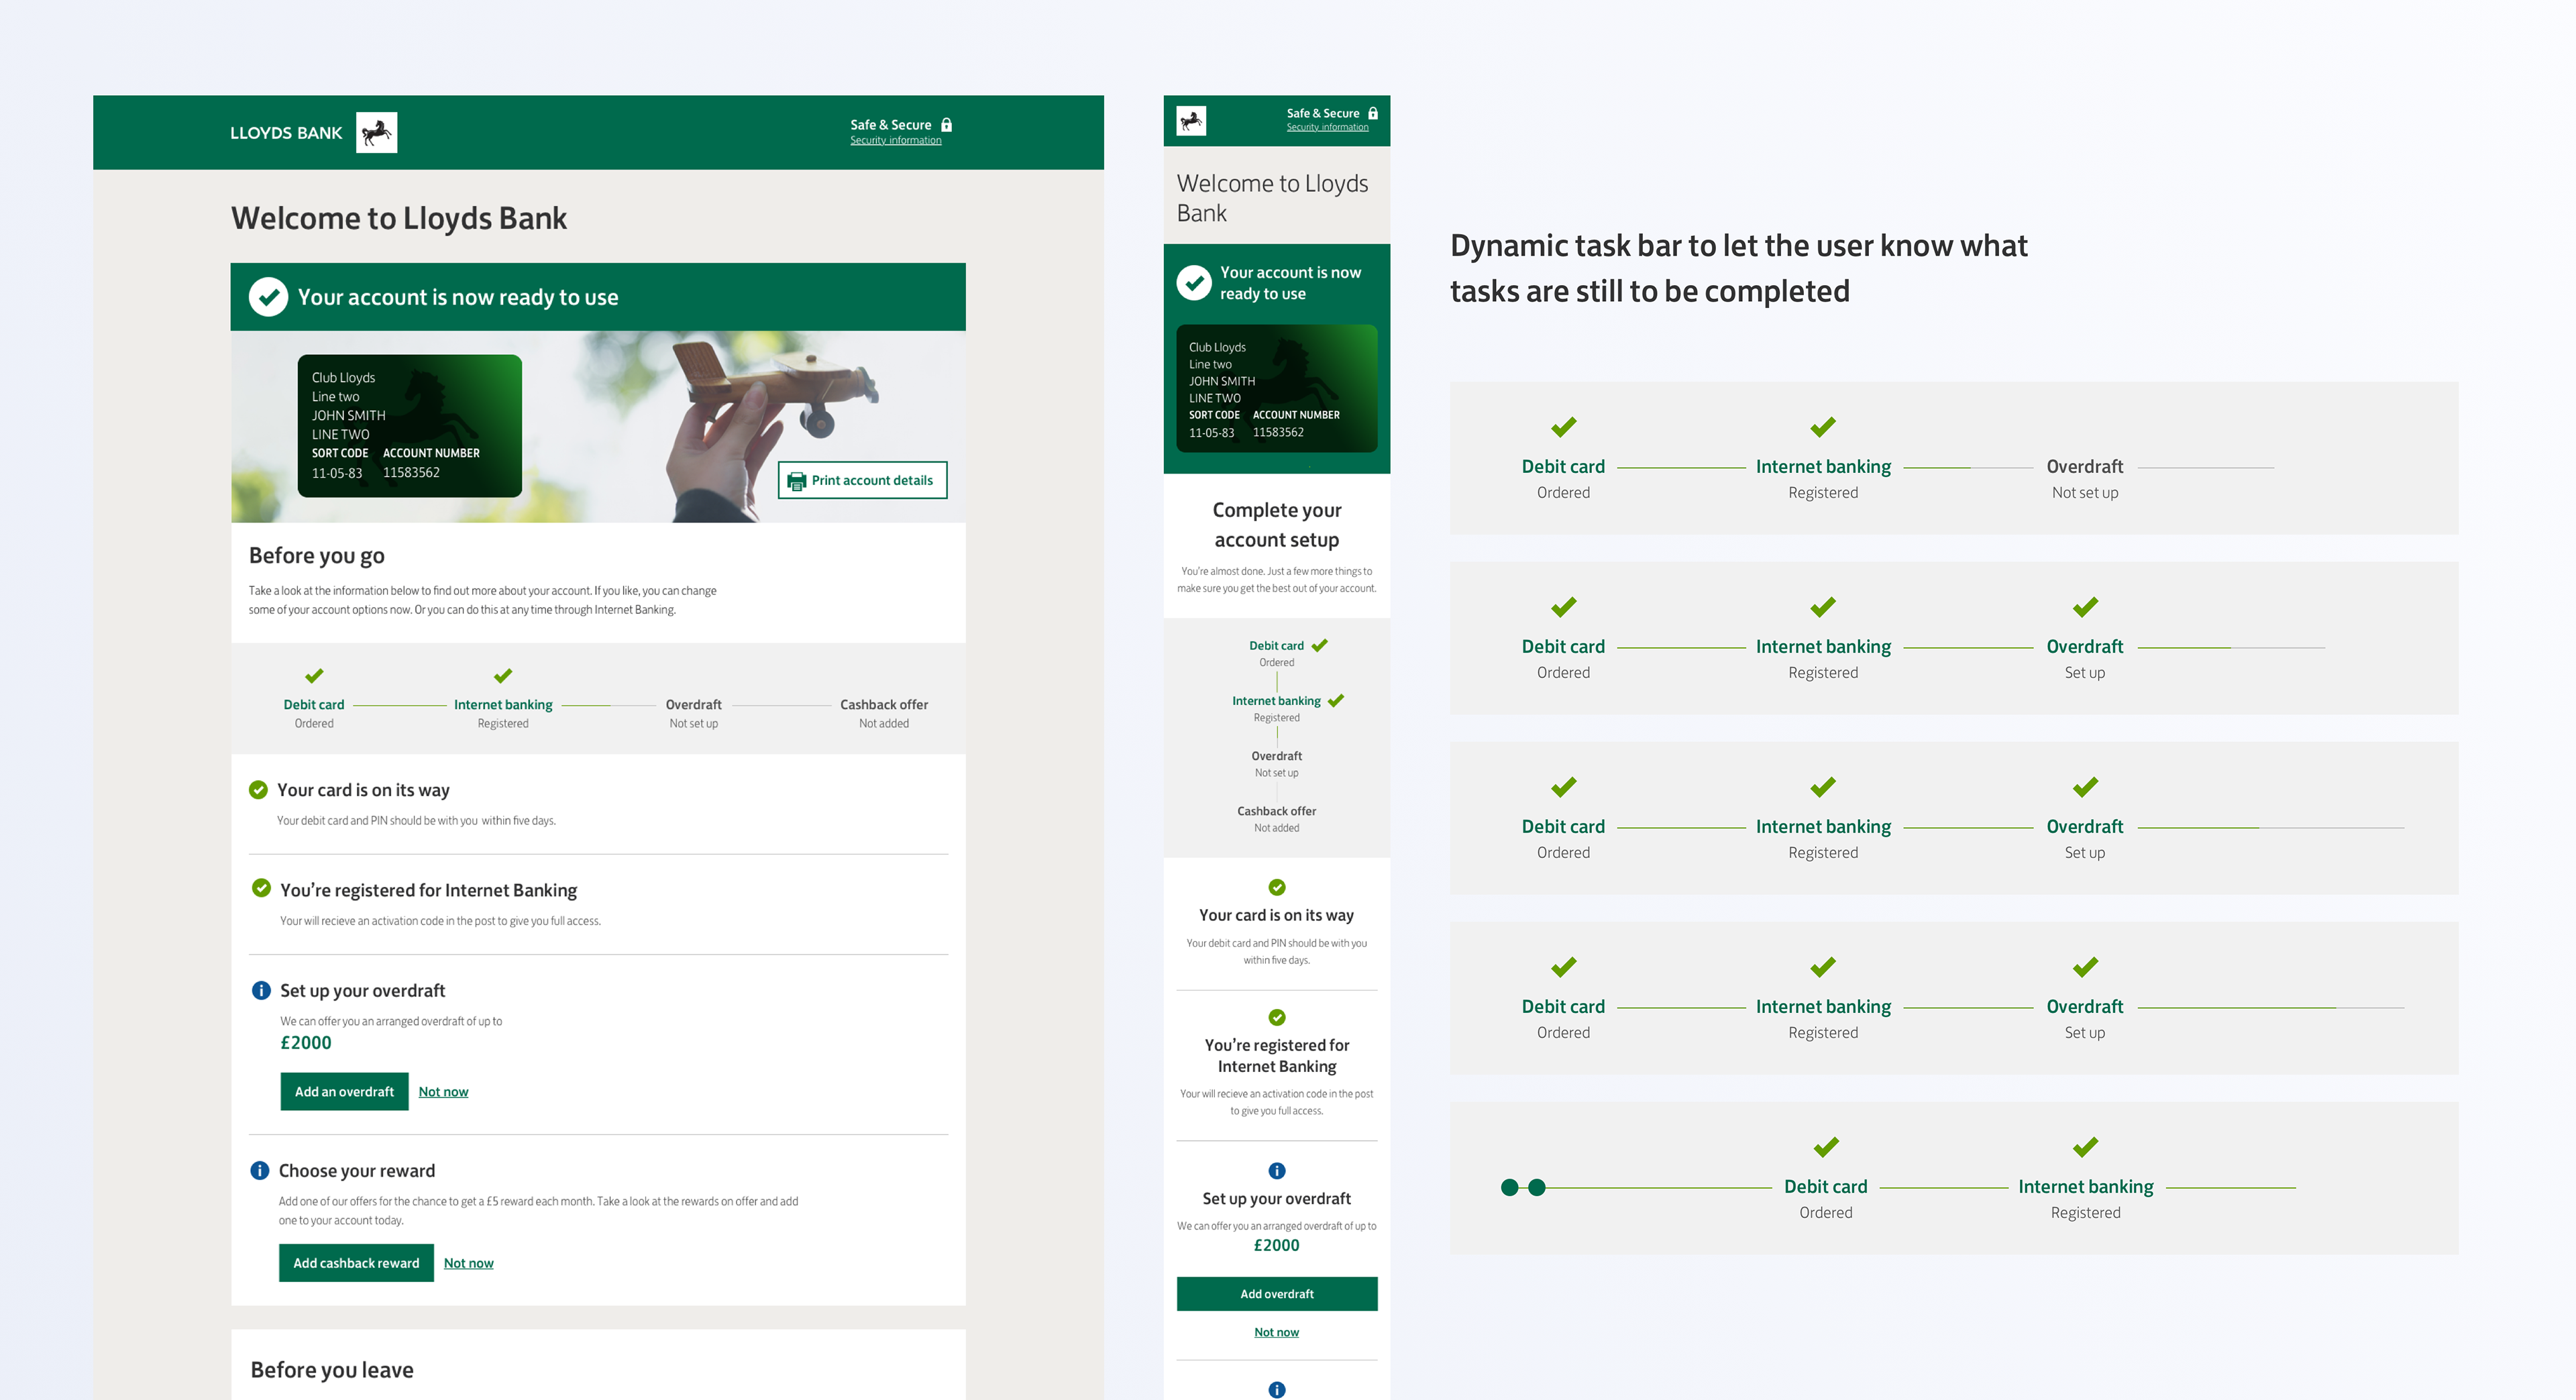Click the second dot in the two-dot task bar
Viewport: 2576px width, 1400px height.
tap(1537, 1187)
